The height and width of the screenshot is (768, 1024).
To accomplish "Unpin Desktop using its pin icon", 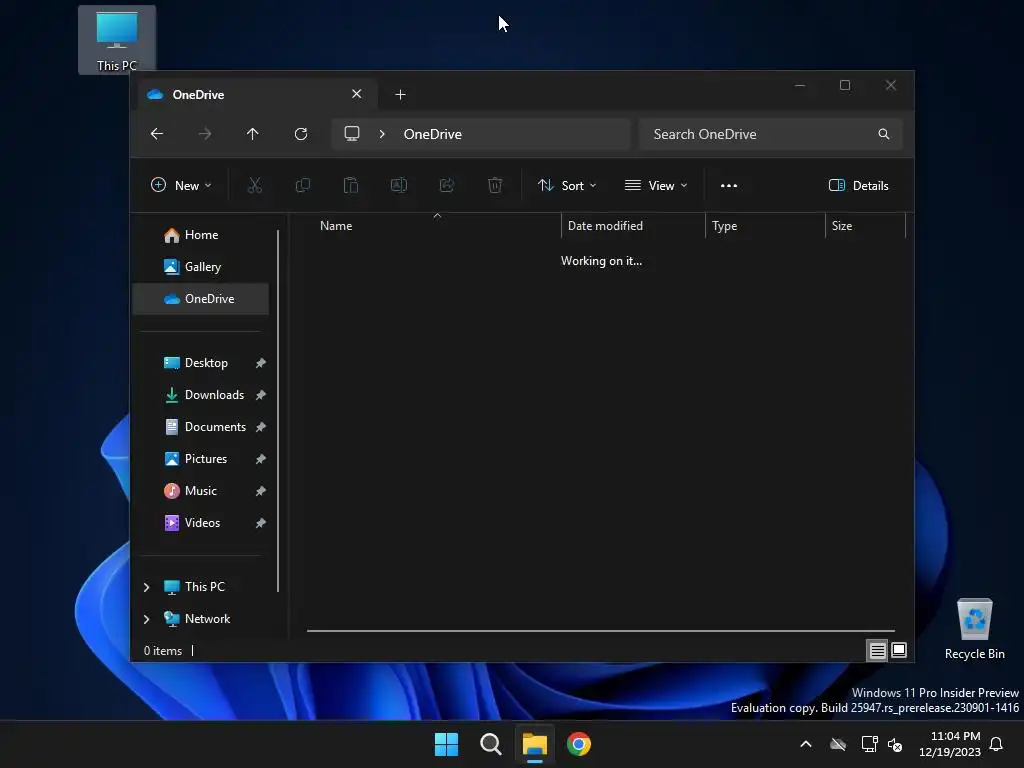I will (261, 363).
